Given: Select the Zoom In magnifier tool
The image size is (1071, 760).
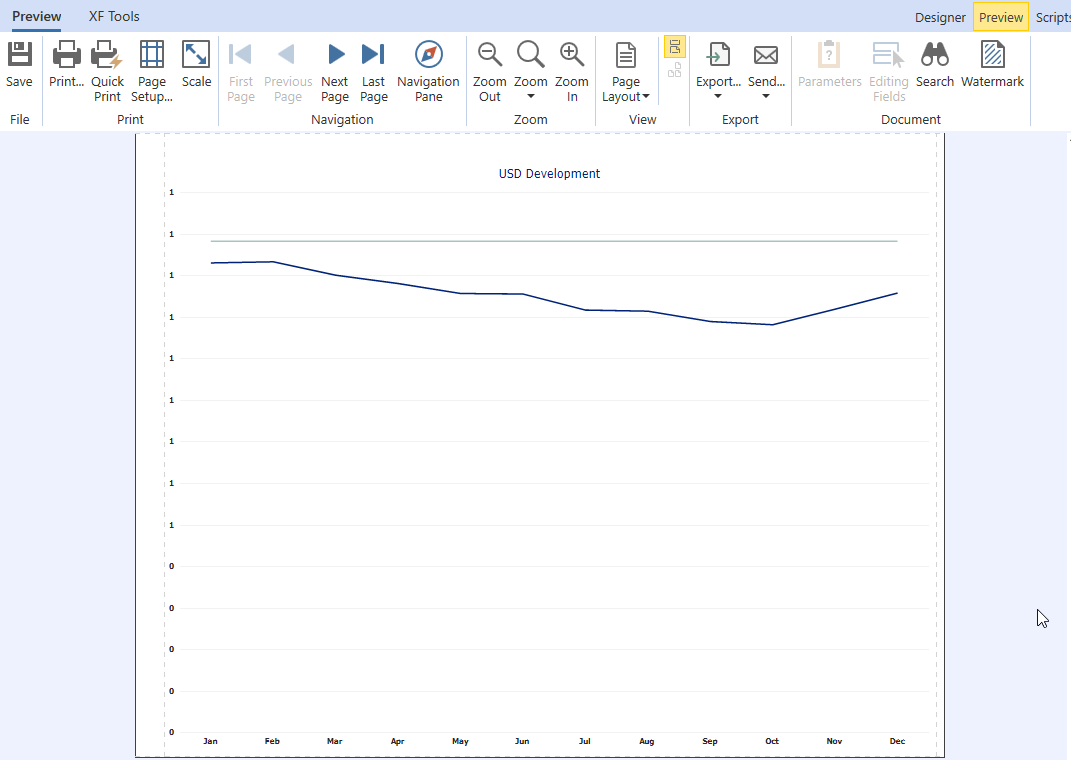Looking at the screenshot, I should pos(571,54).
